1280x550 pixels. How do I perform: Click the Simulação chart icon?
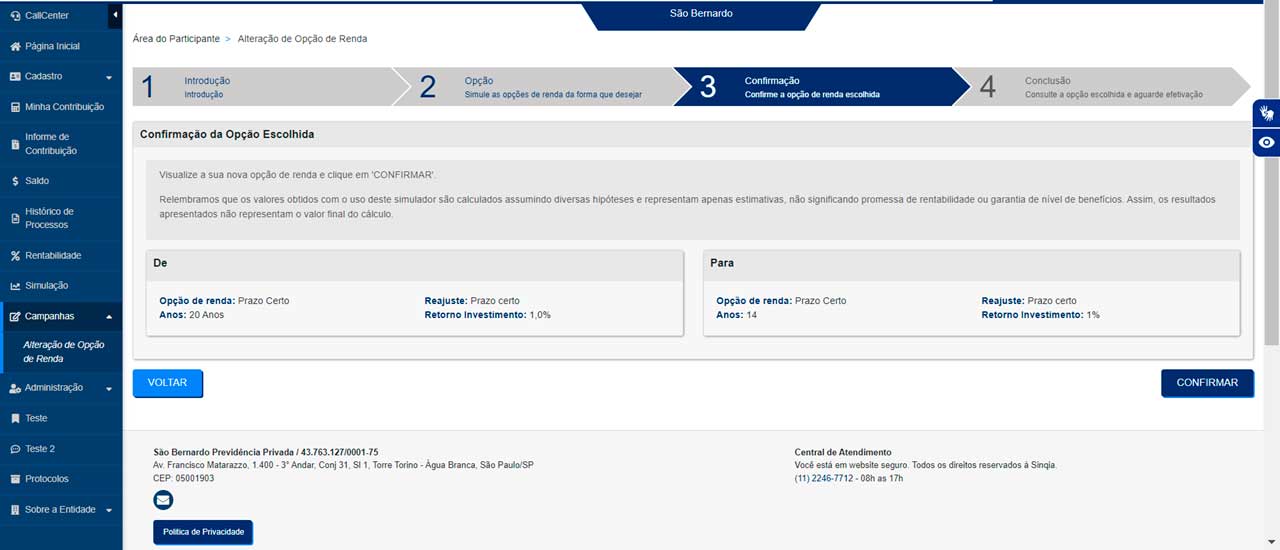15,286
